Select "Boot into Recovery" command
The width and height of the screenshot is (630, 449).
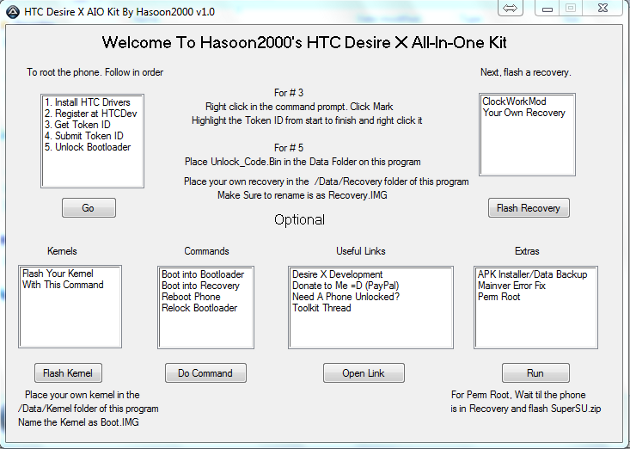(200, 286)
